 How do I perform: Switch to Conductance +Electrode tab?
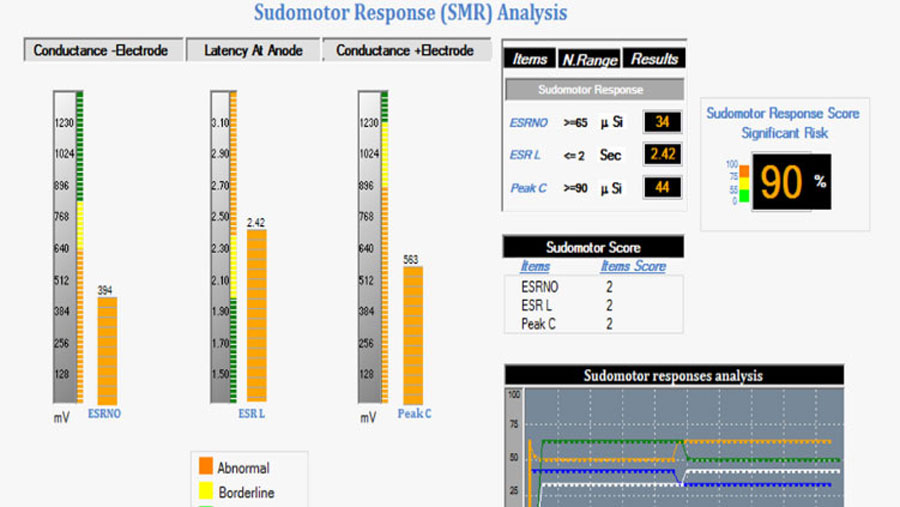pyautogui.click(x=406, y=51)
